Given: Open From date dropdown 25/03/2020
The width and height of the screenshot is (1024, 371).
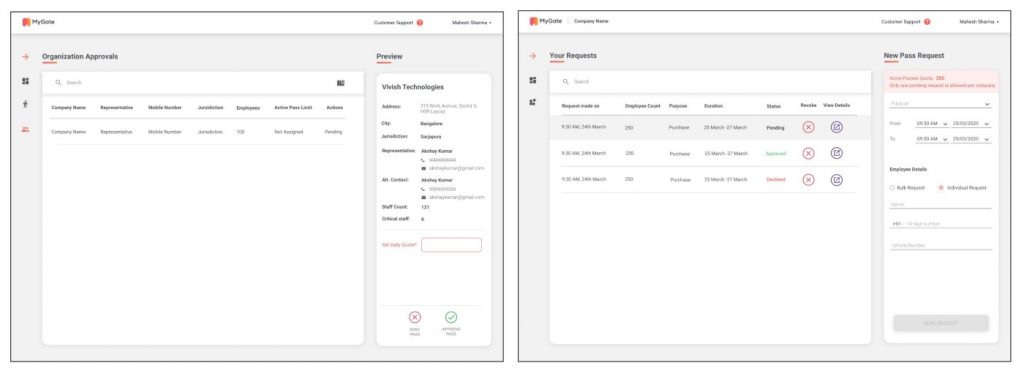Looking at the screenshot, I should [x=971, y=123].
